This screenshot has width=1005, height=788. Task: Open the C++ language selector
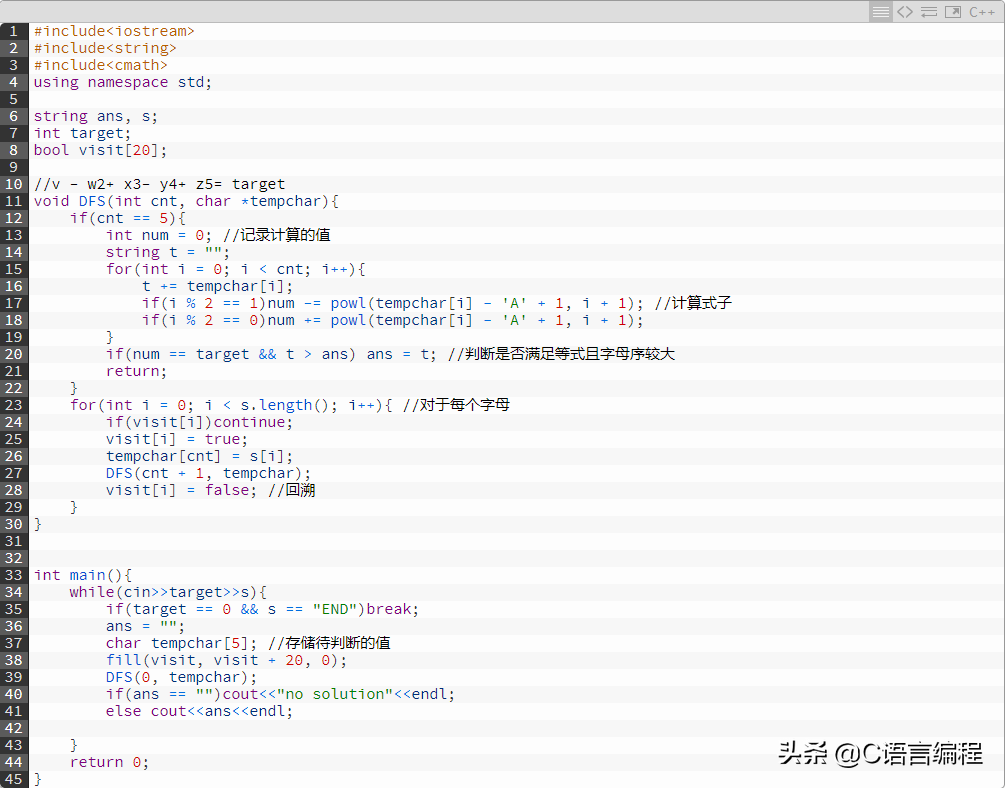click(x=982, y=11)
